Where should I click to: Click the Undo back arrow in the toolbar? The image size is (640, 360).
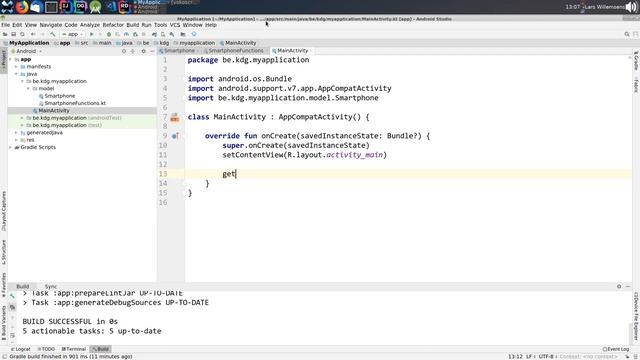[x=33, y=34]
